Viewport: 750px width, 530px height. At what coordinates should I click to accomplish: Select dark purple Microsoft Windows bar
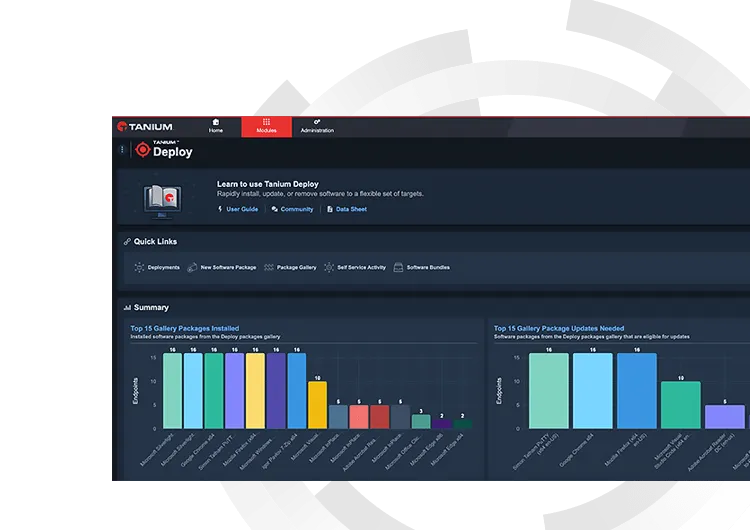pos(276,391)
